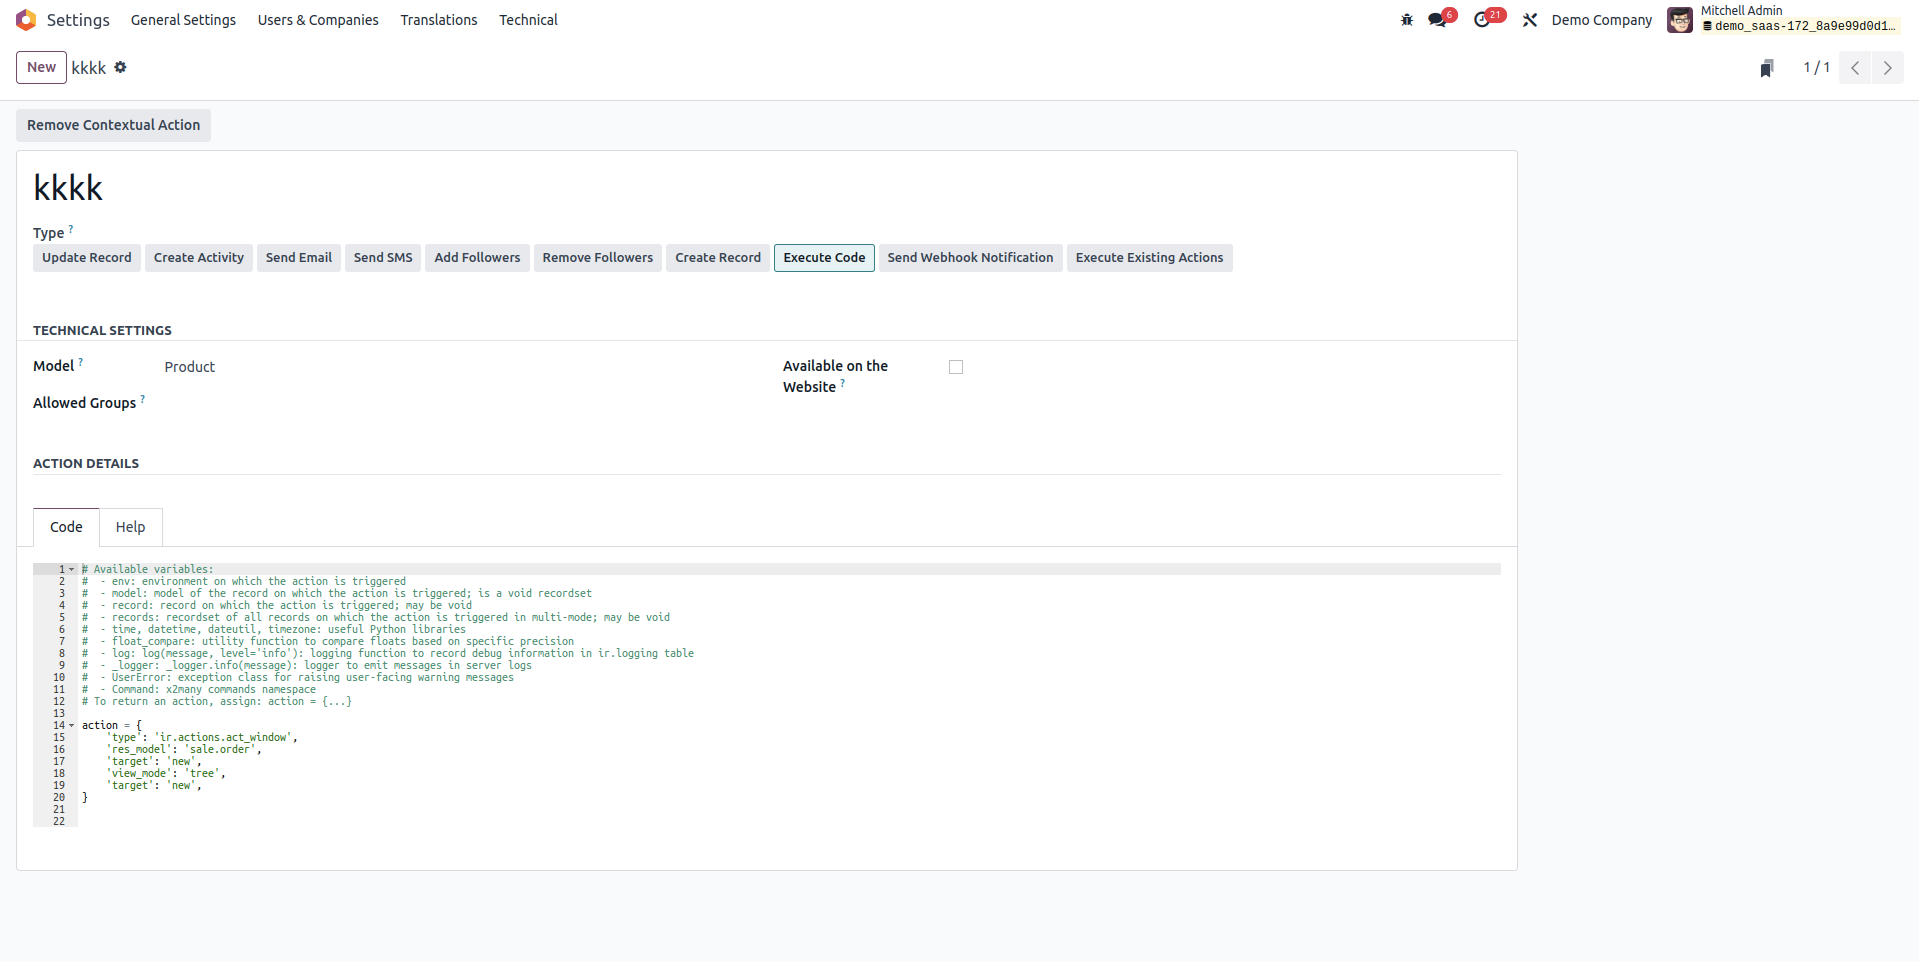Open the conversations messages icon
Image resolution: width=1919 pixels, height=962 pixels.
pos(1438,20)
